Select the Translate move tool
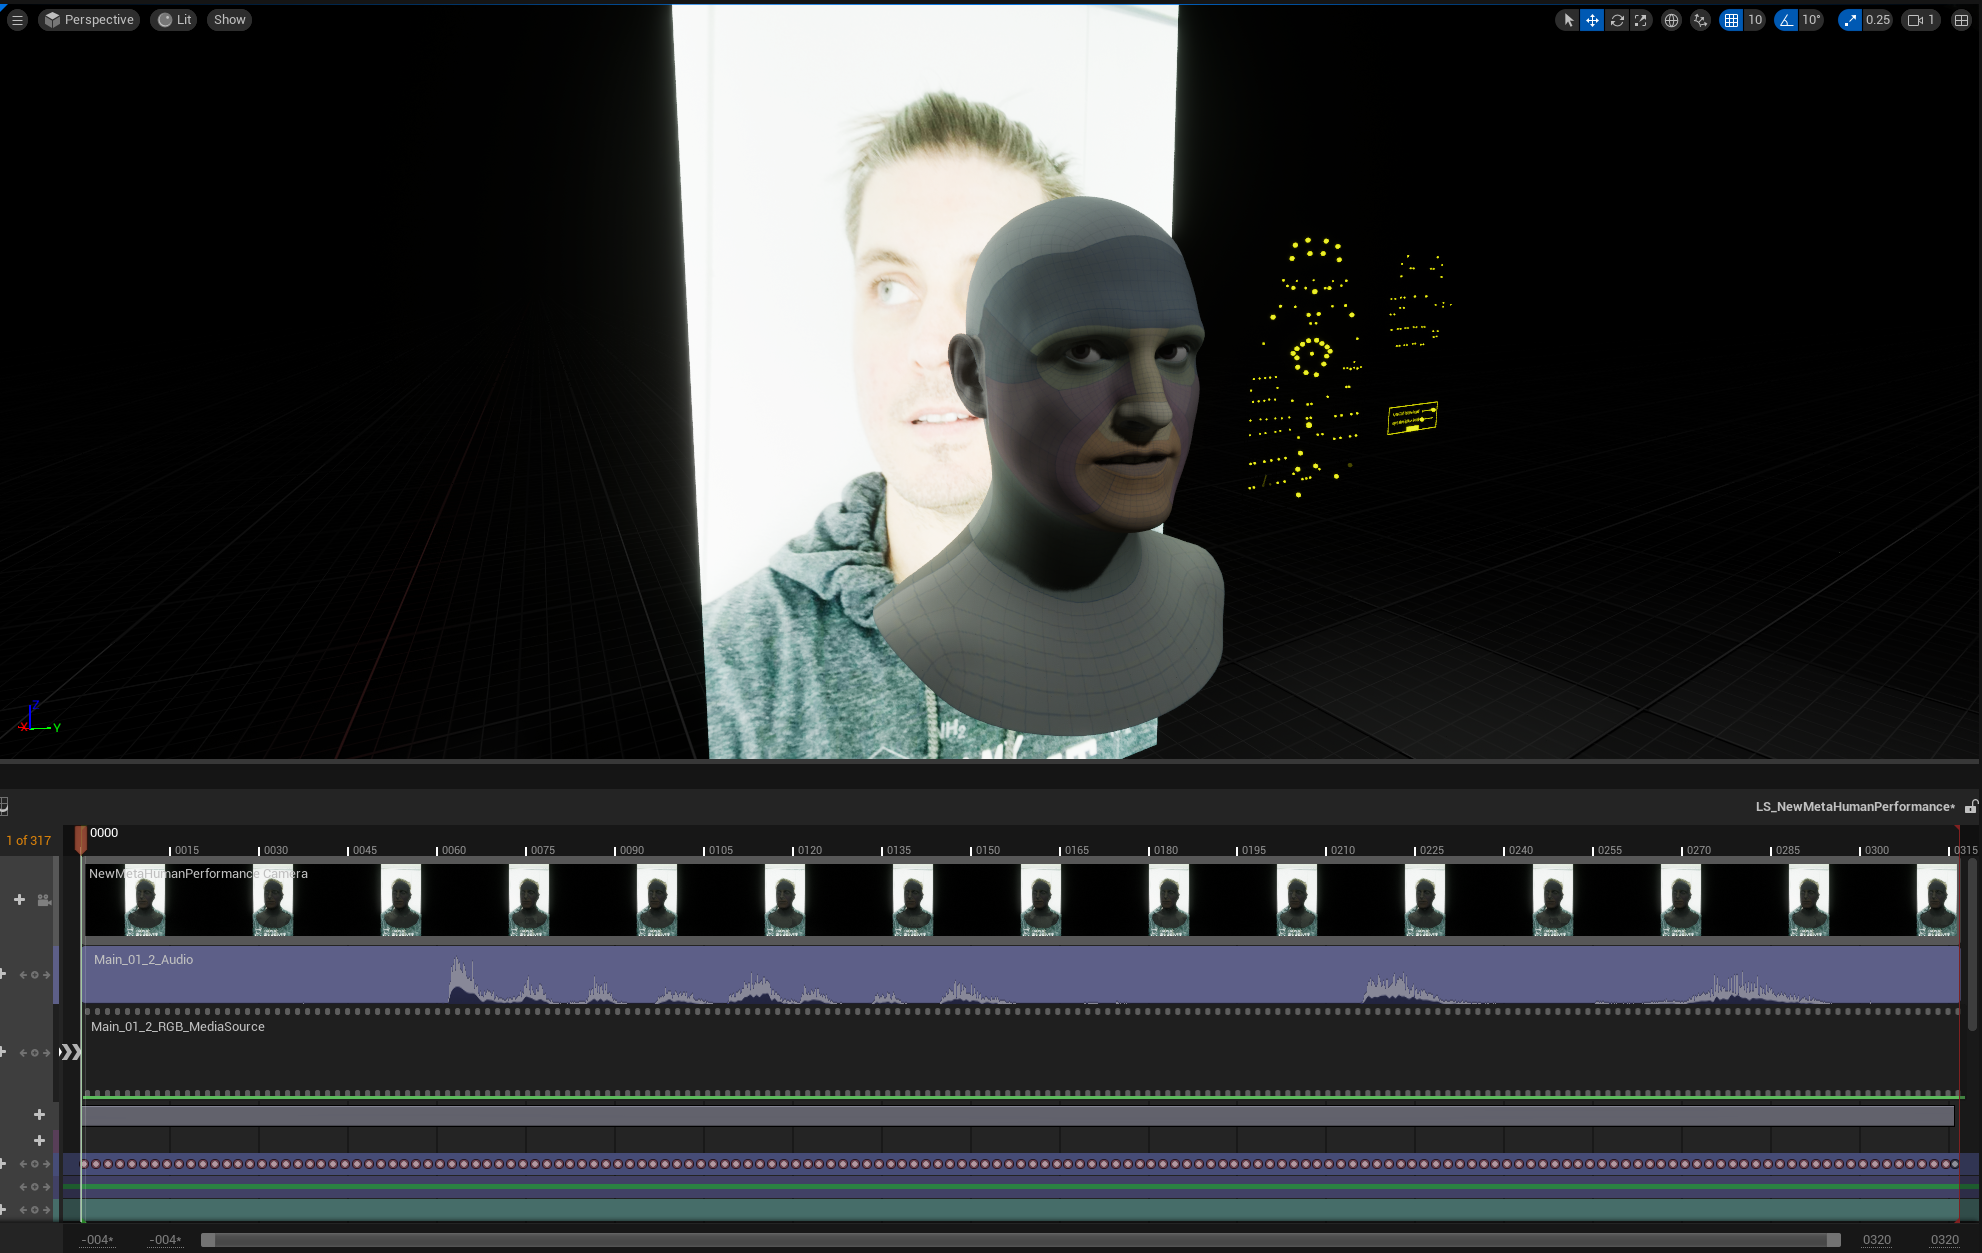 1592,20
